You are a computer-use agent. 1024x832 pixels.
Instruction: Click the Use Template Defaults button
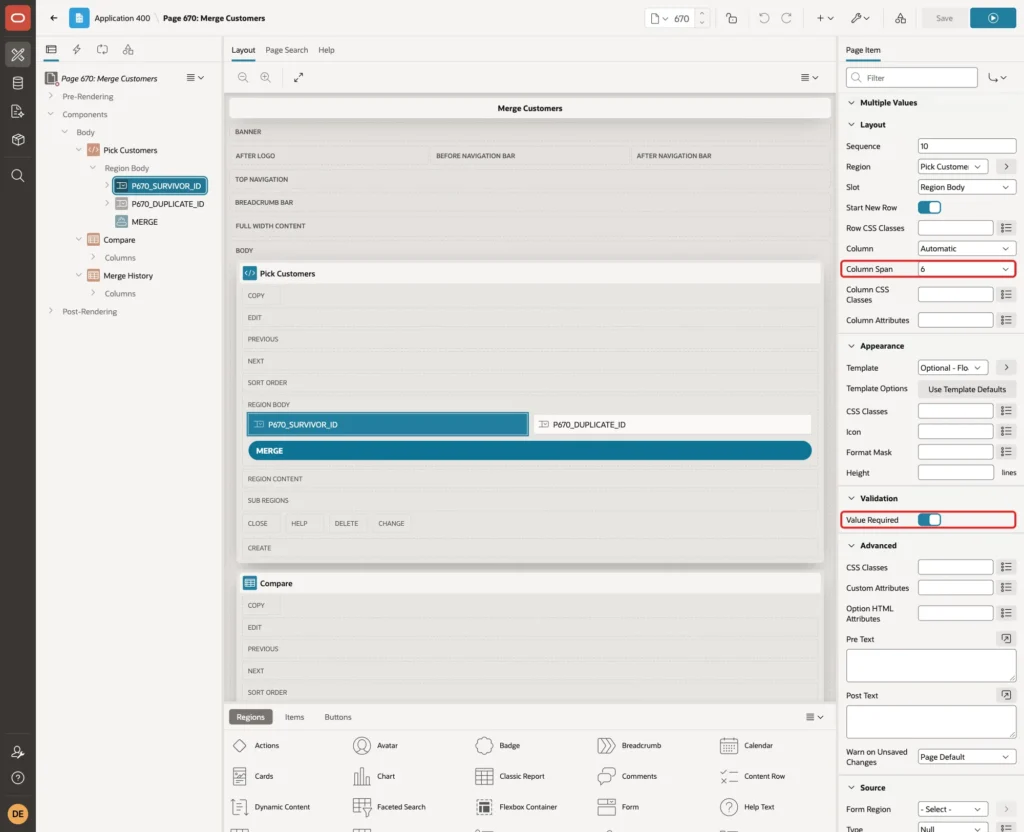pyautogui.click(x=967, y=389)
